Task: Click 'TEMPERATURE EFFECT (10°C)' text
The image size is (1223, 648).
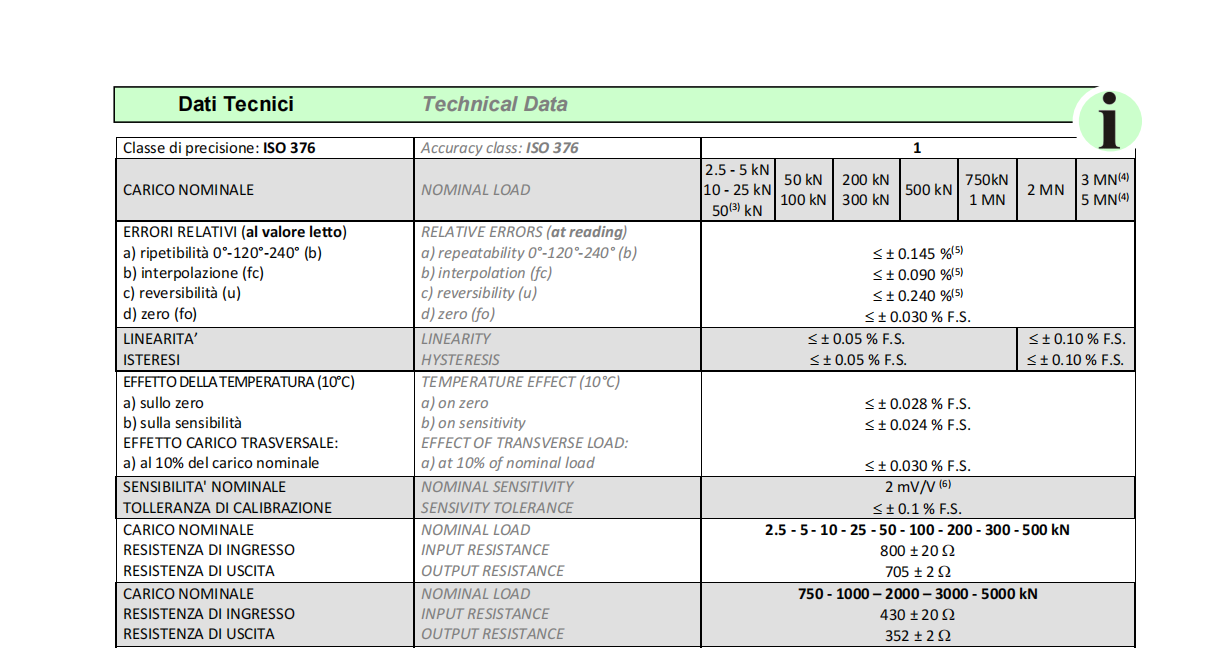Action: (521, 382)
